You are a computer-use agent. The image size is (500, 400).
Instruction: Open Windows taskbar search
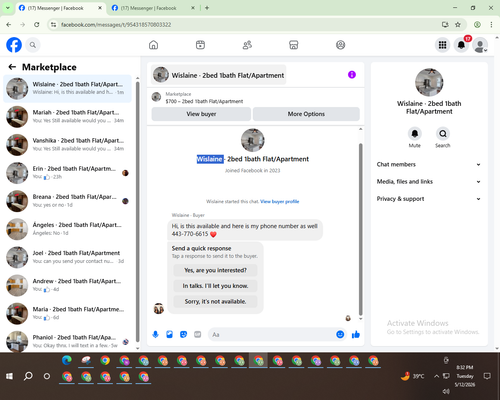pyautogui.click(x=28, y=376)
